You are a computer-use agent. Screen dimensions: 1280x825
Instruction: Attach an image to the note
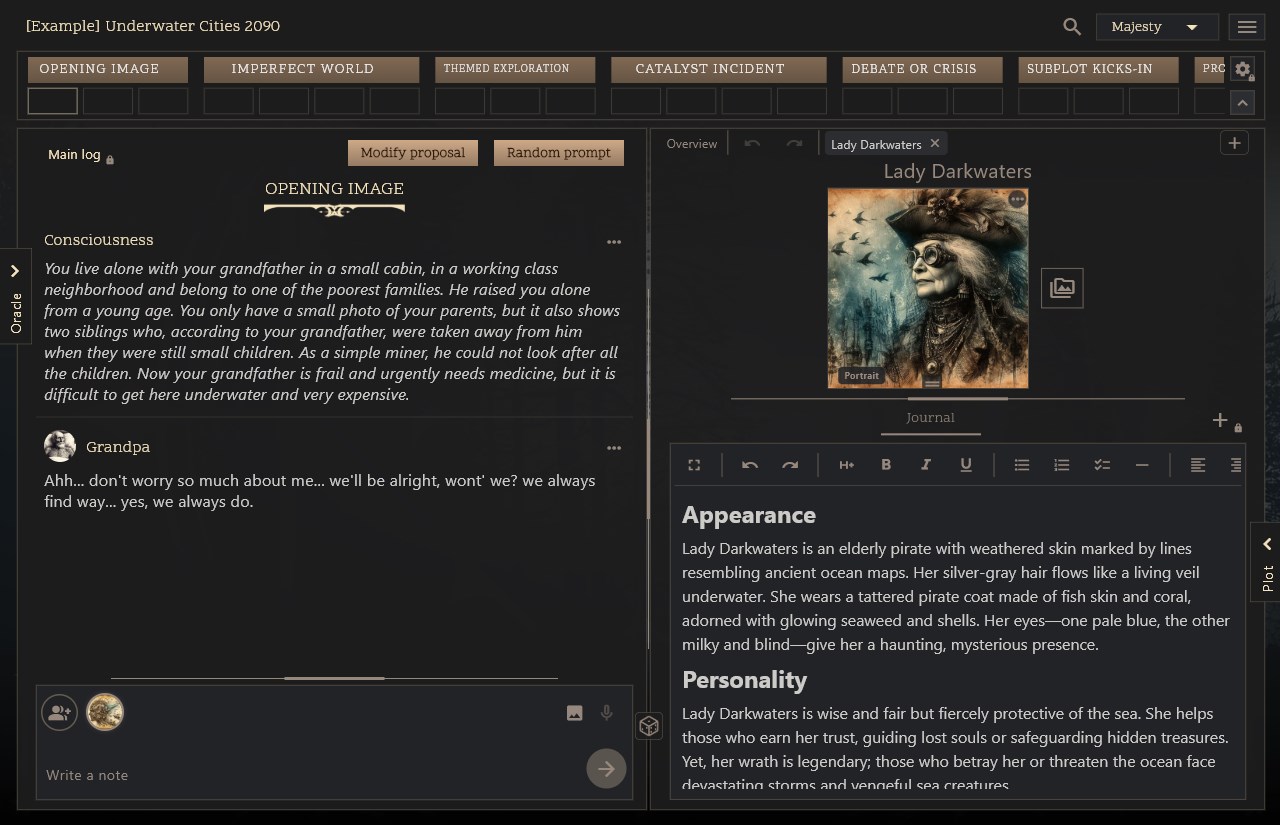(574, 713)
